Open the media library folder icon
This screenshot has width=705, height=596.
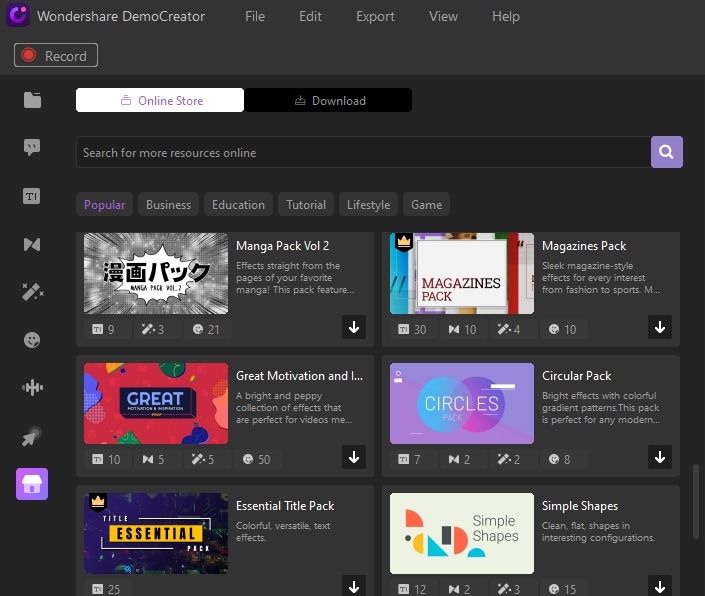pos(32,100)
